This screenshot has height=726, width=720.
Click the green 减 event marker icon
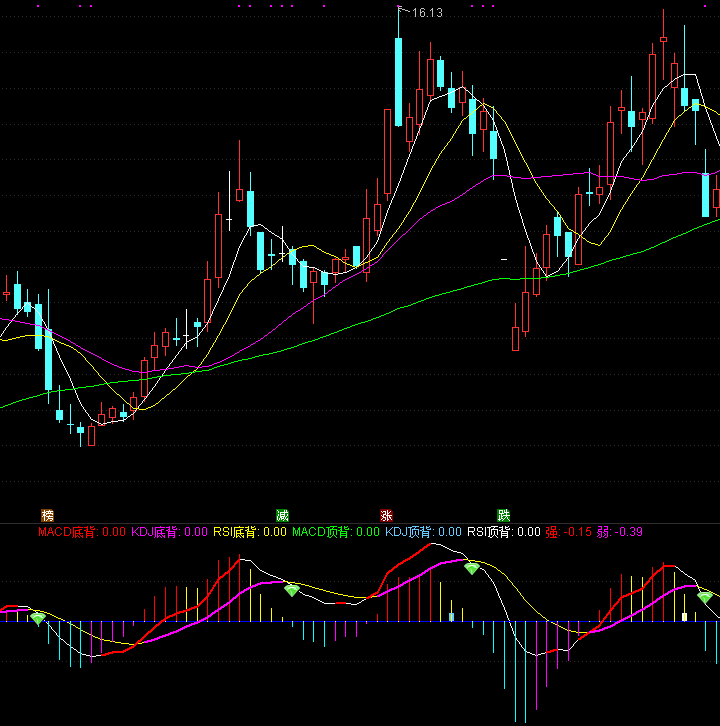(x=282, y=515)
